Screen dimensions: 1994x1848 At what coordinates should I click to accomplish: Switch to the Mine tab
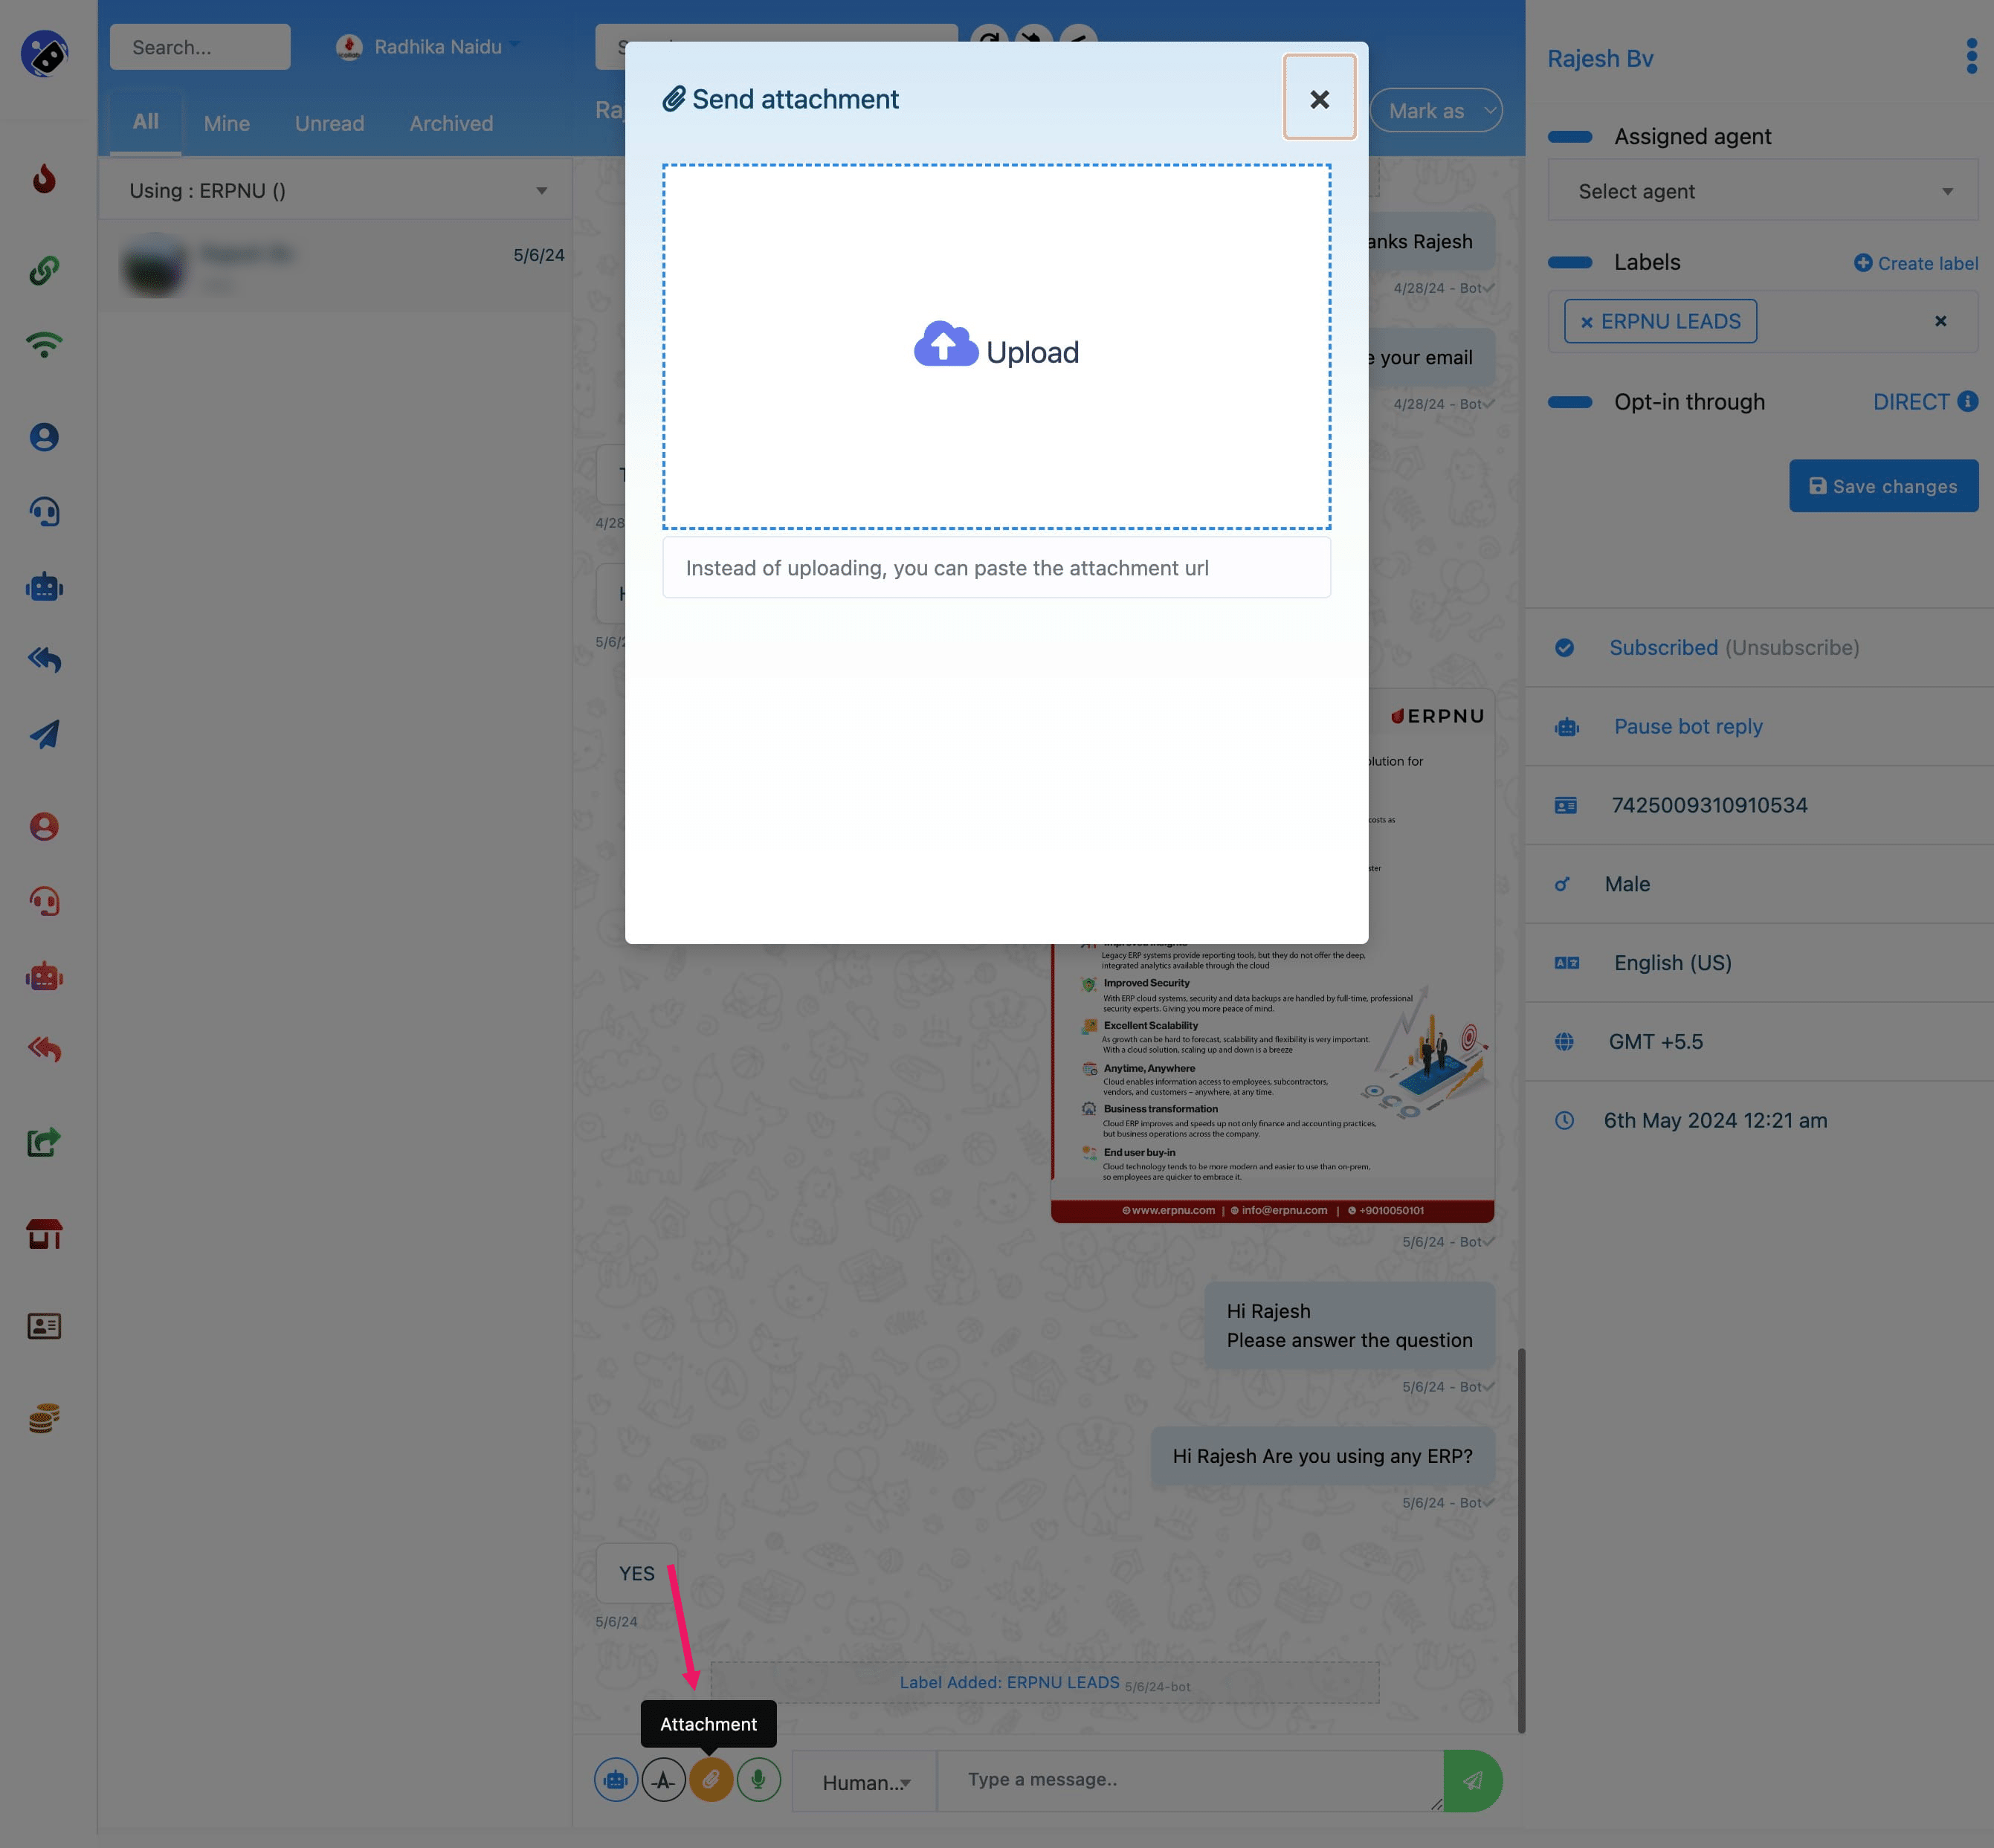226,122
